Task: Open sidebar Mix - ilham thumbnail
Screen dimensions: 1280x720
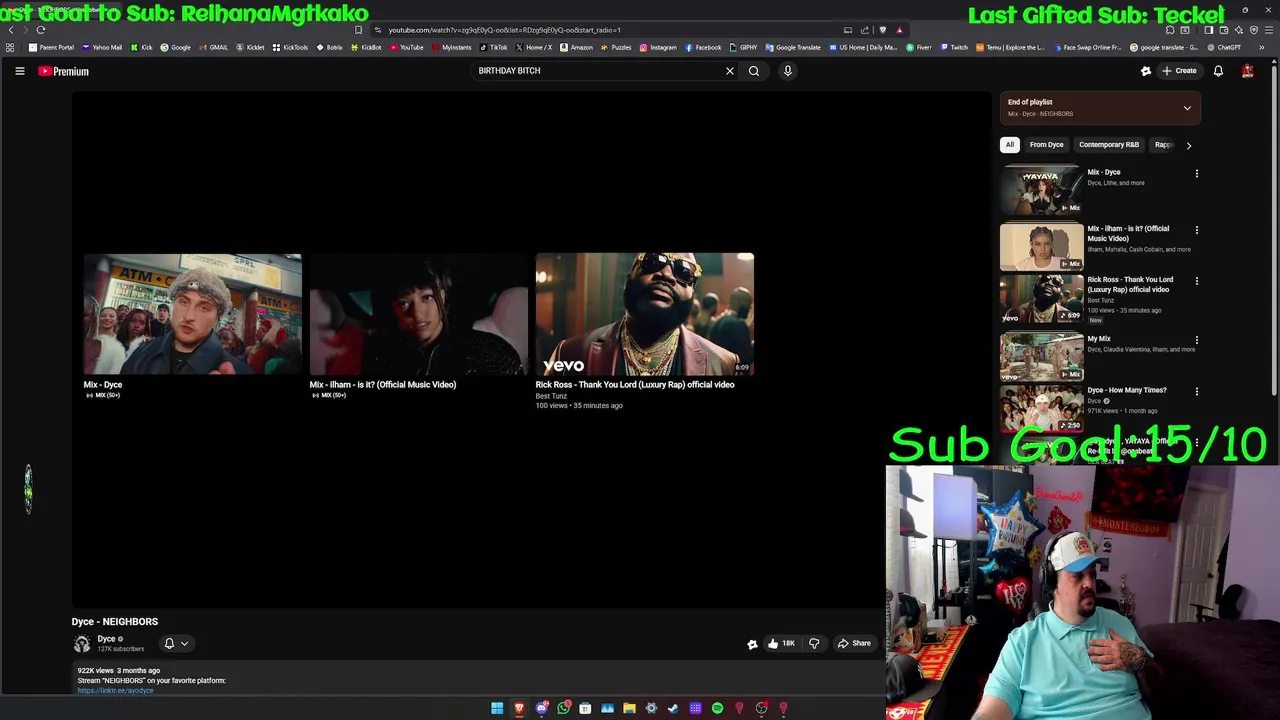Action: coord(1041,247)
